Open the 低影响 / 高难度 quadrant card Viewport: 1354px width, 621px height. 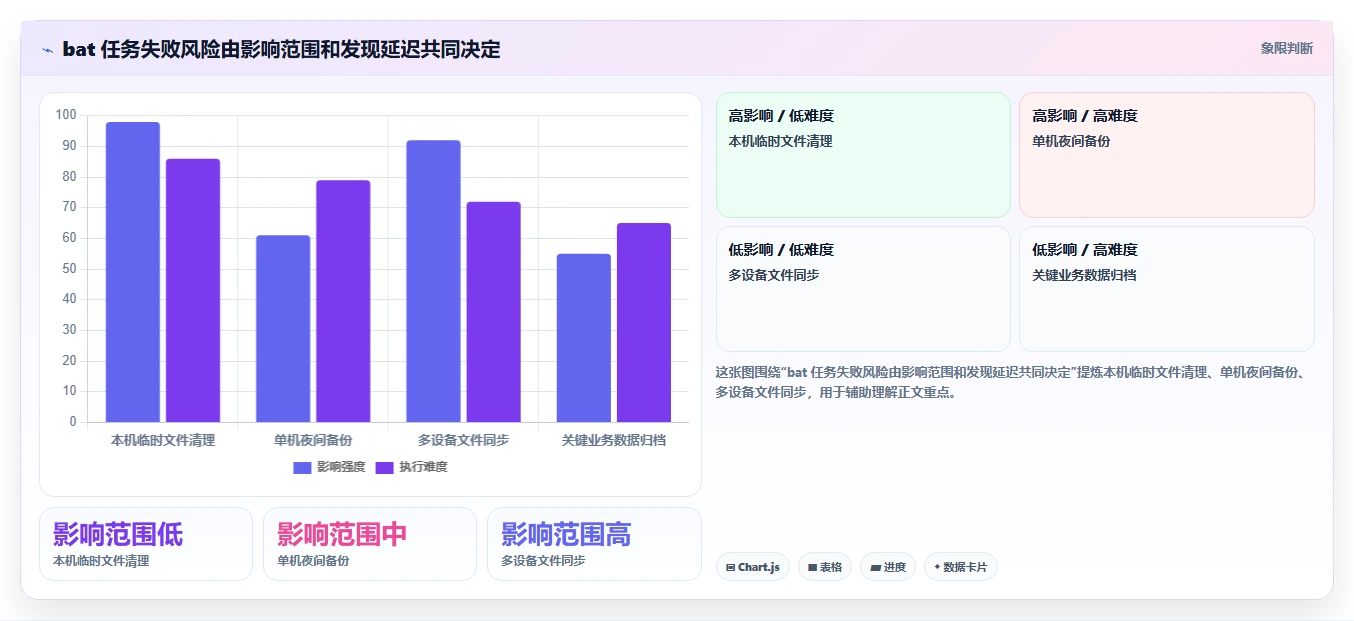[x=1167, y=289]
